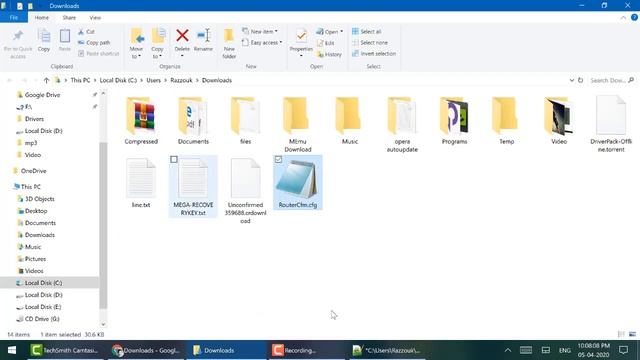
Task: Select the MEmu Download folder
Action: 298,125
